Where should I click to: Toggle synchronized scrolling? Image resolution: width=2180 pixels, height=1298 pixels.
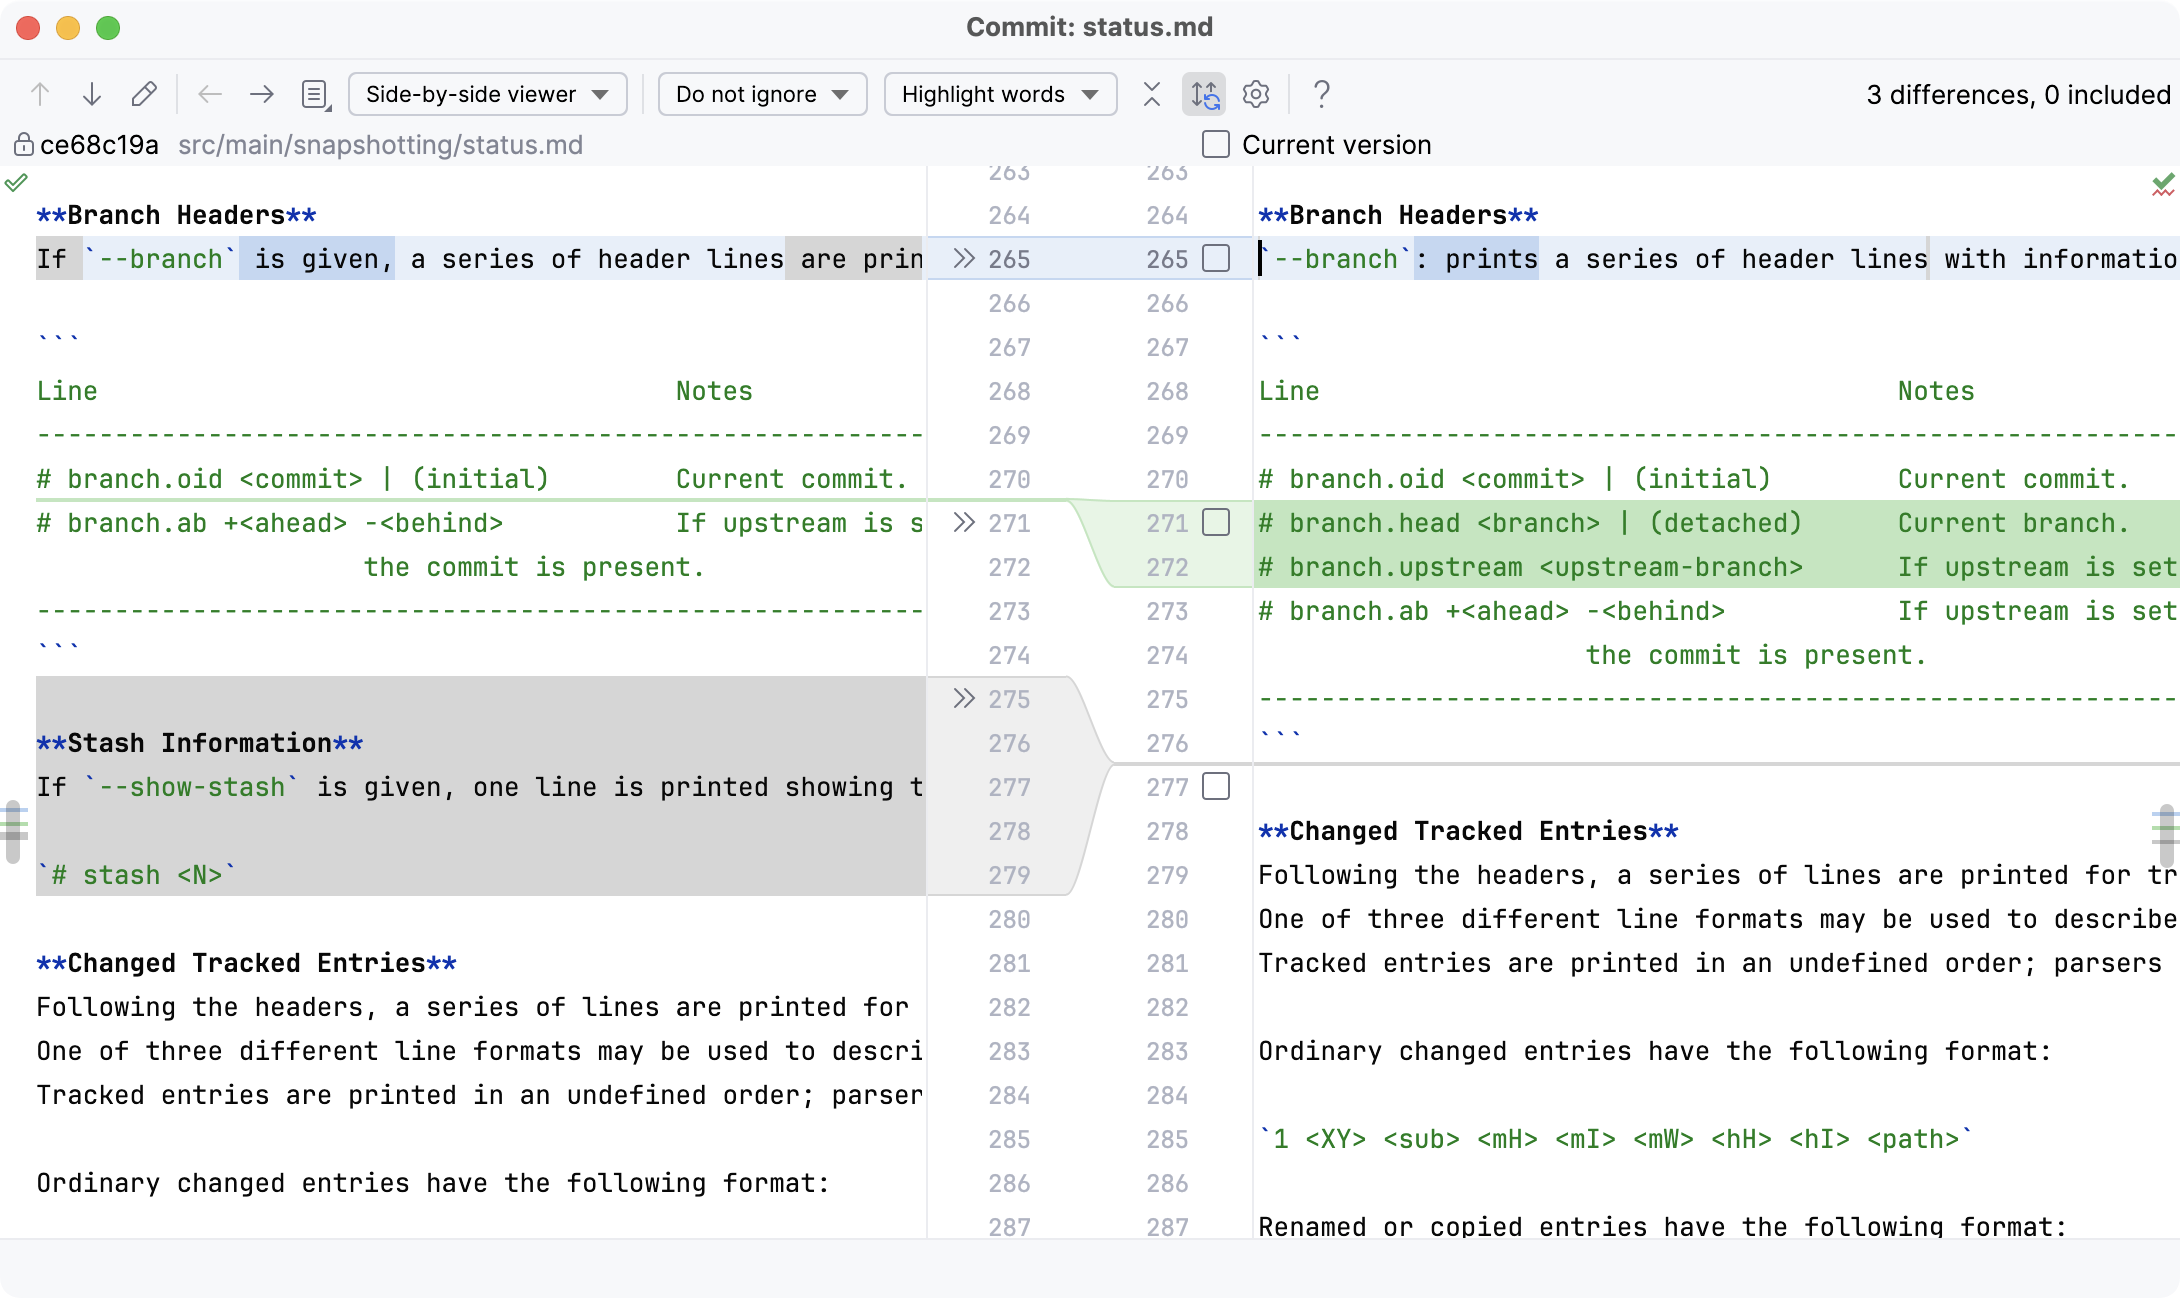(1204, 94)
